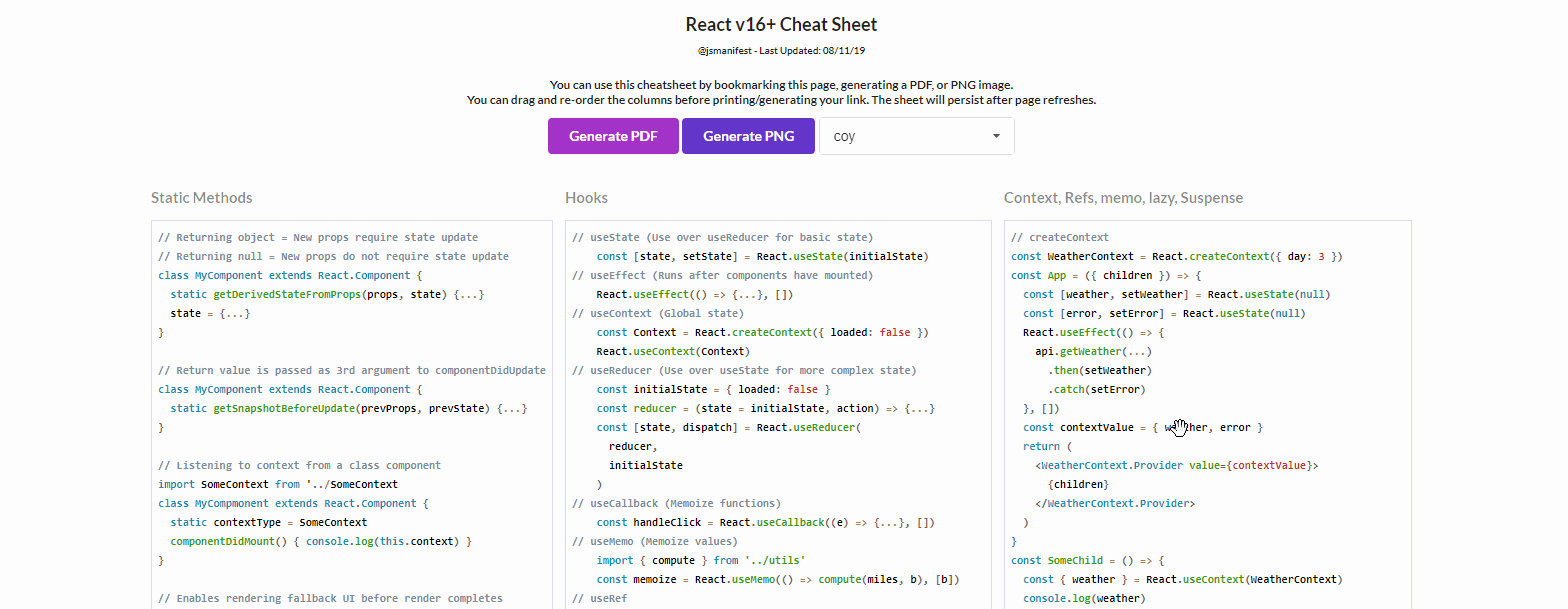This screenshot has width=1568, height=609.
Task: Click the Generate PDF button
Action: pos(613,136)
